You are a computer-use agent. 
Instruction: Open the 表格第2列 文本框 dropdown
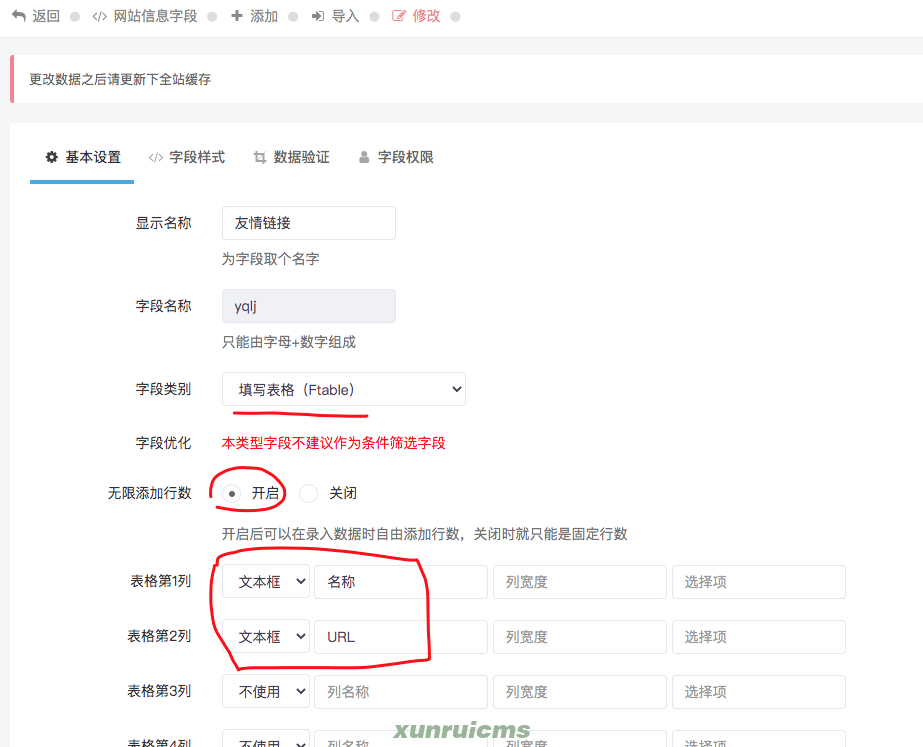265,637
